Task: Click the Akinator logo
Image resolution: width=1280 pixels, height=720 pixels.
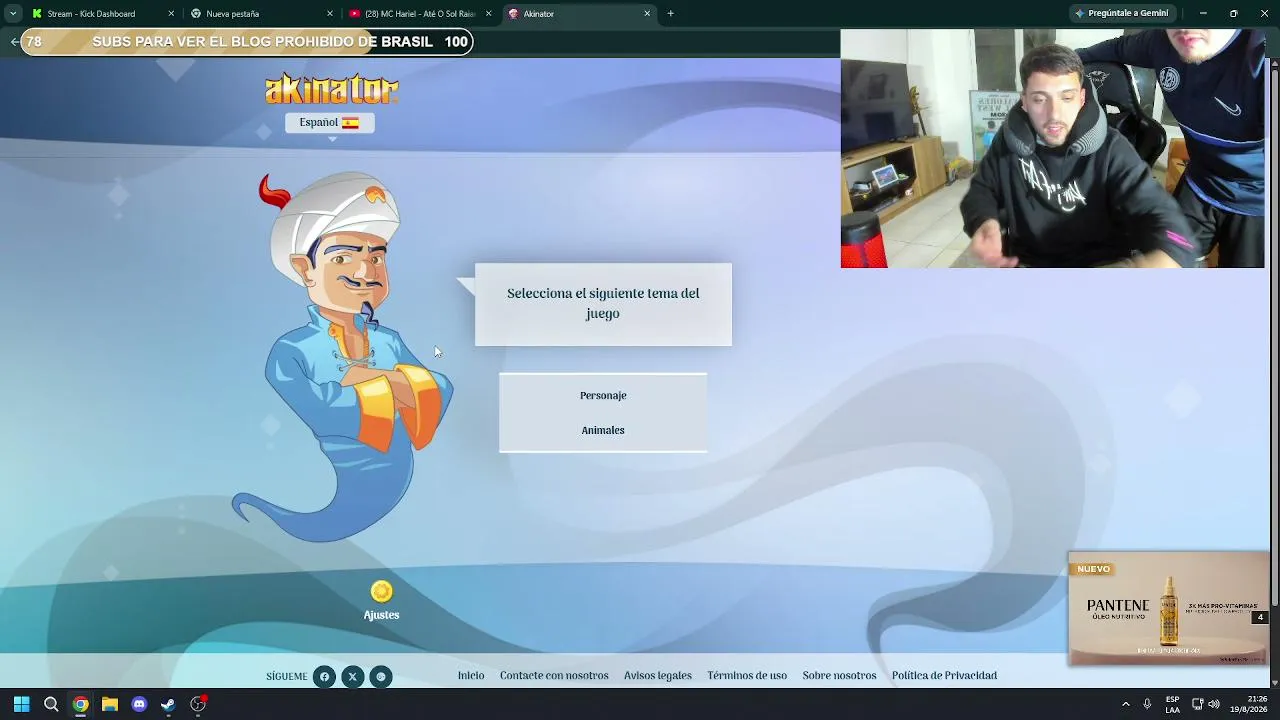Action: (332, 89)
